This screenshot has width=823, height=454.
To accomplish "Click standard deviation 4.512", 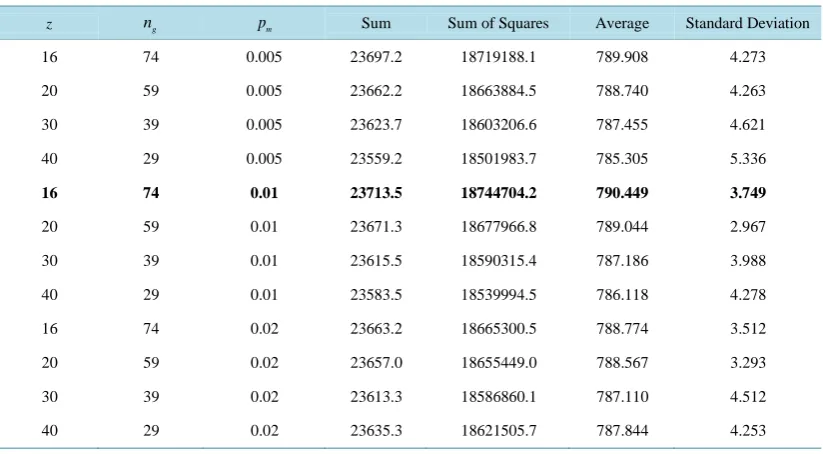I will 747,397.
